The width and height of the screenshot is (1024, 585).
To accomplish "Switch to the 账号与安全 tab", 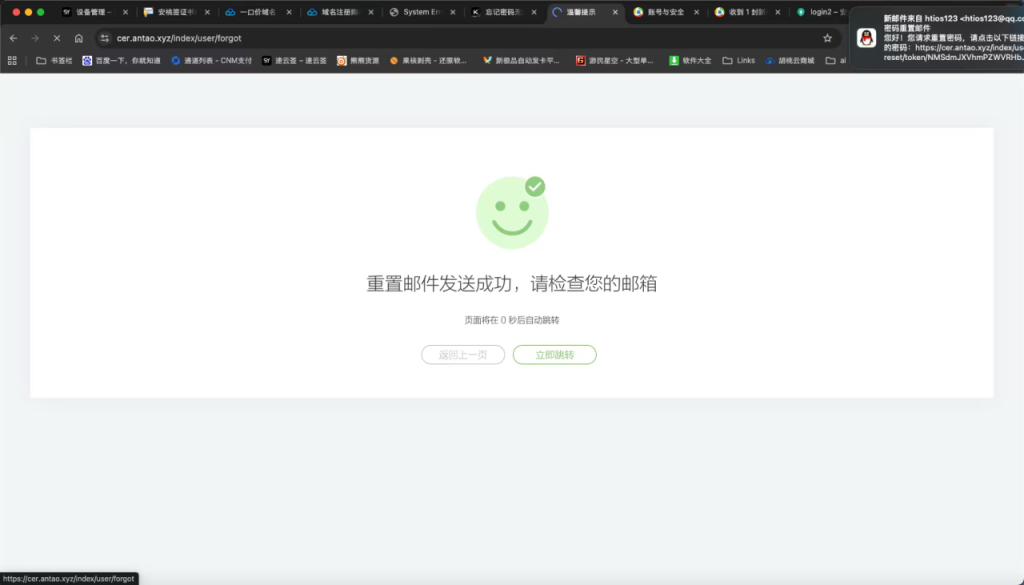I will pos(664,14).
